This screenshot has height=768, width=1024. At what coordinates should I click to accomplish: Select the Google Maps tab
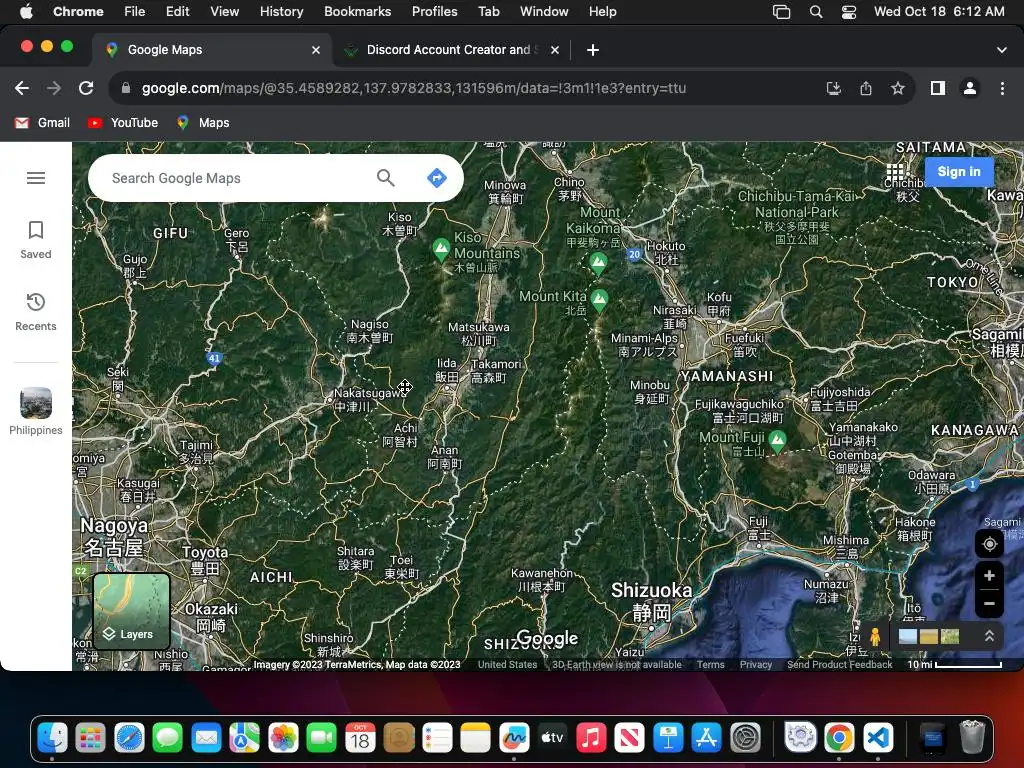coord(212,50)
